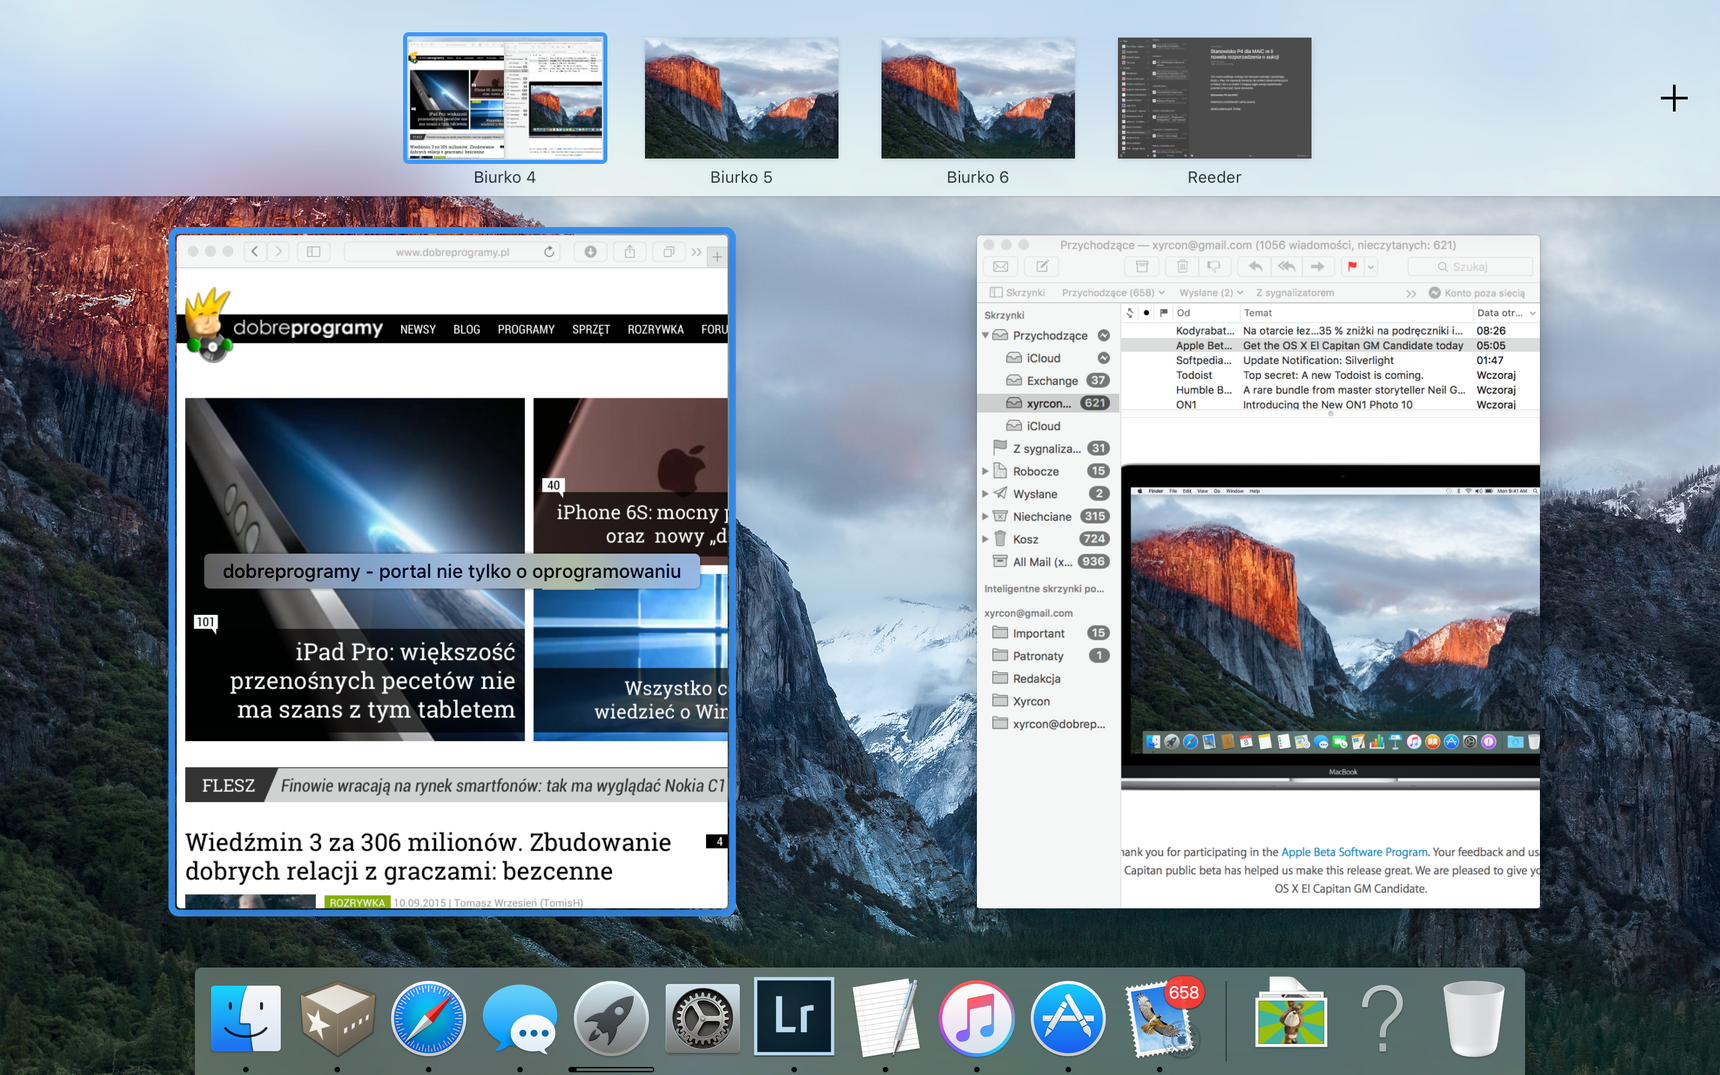
Task: Toggle Skrzynki mailbox list button in Mail
Action: 1017,293
